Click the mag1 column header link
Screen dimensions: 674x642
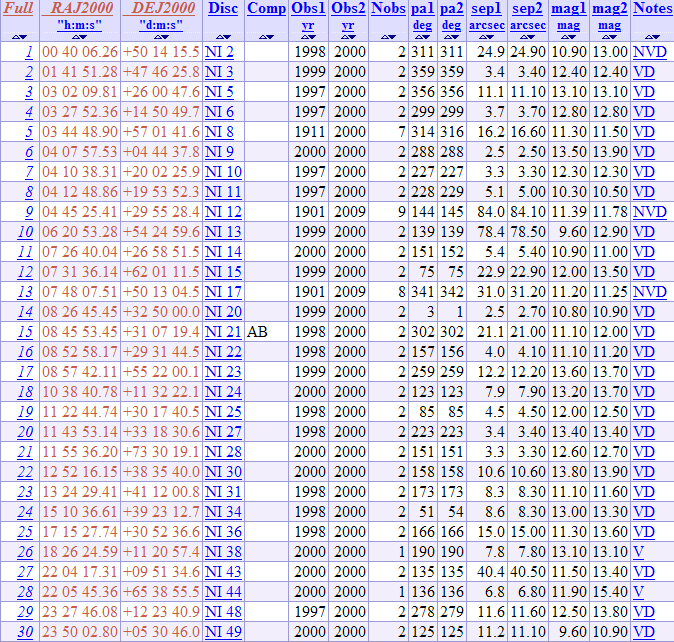567,8
